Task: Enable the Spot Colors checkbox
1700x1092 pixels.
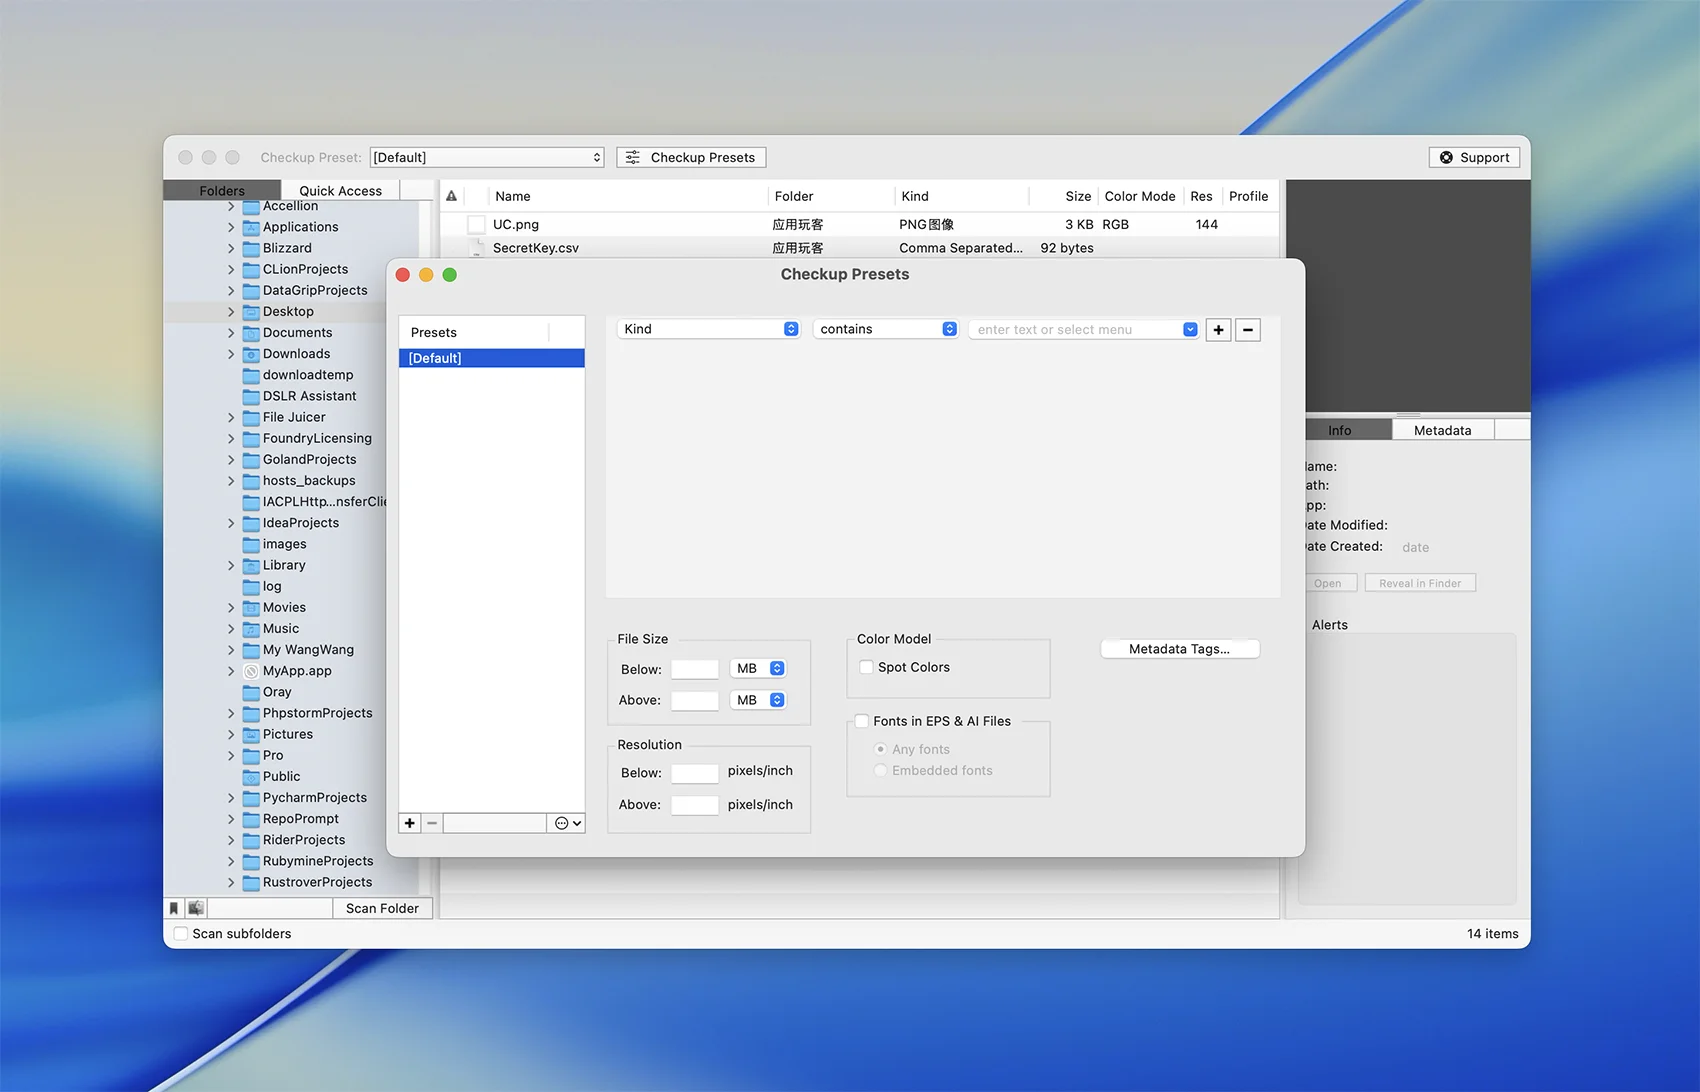Action: (x=867, y=667)
